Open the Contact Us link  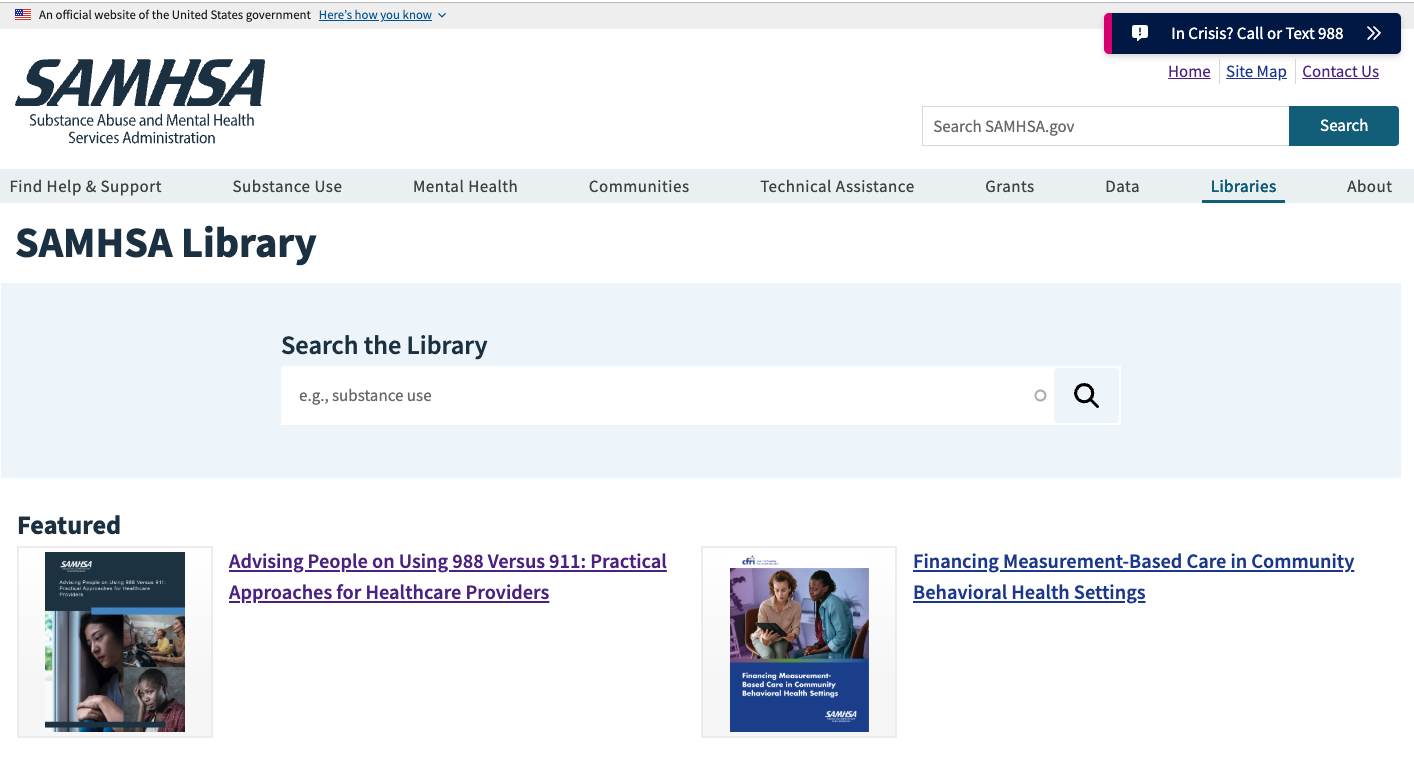1340,71
